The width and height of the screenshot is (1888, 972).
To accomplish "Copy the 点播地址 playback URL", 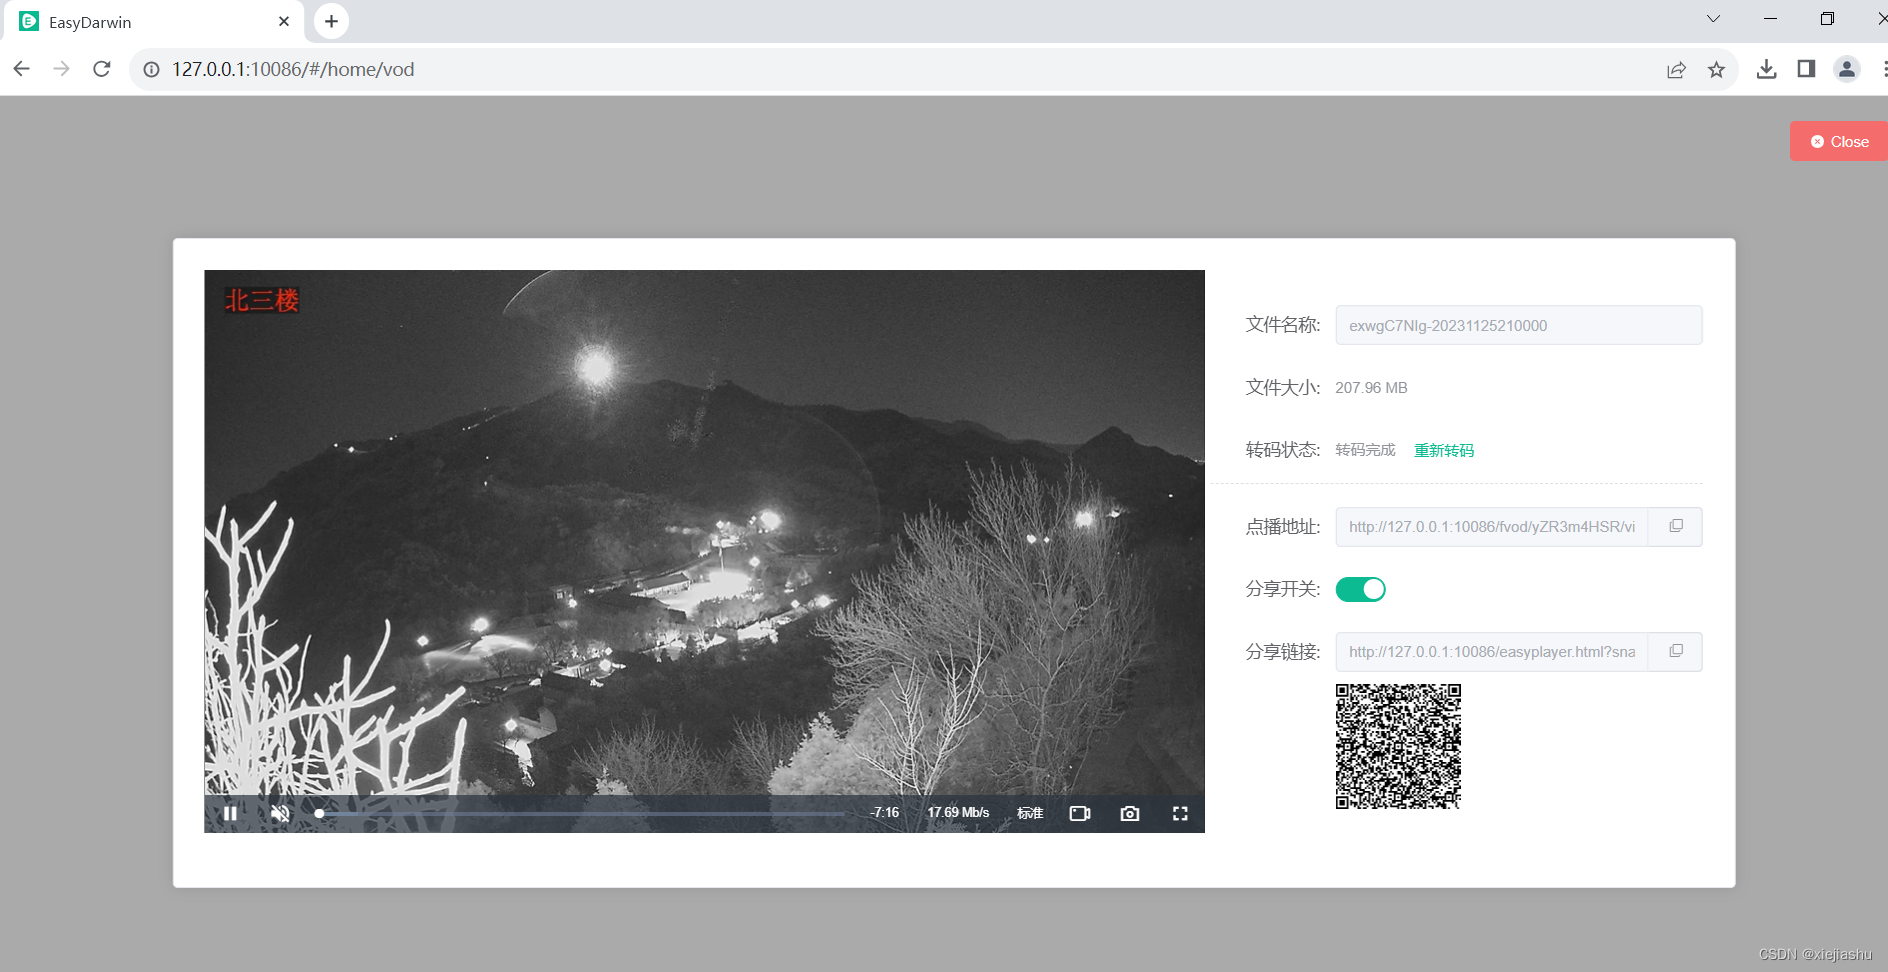I will 1675,526.
